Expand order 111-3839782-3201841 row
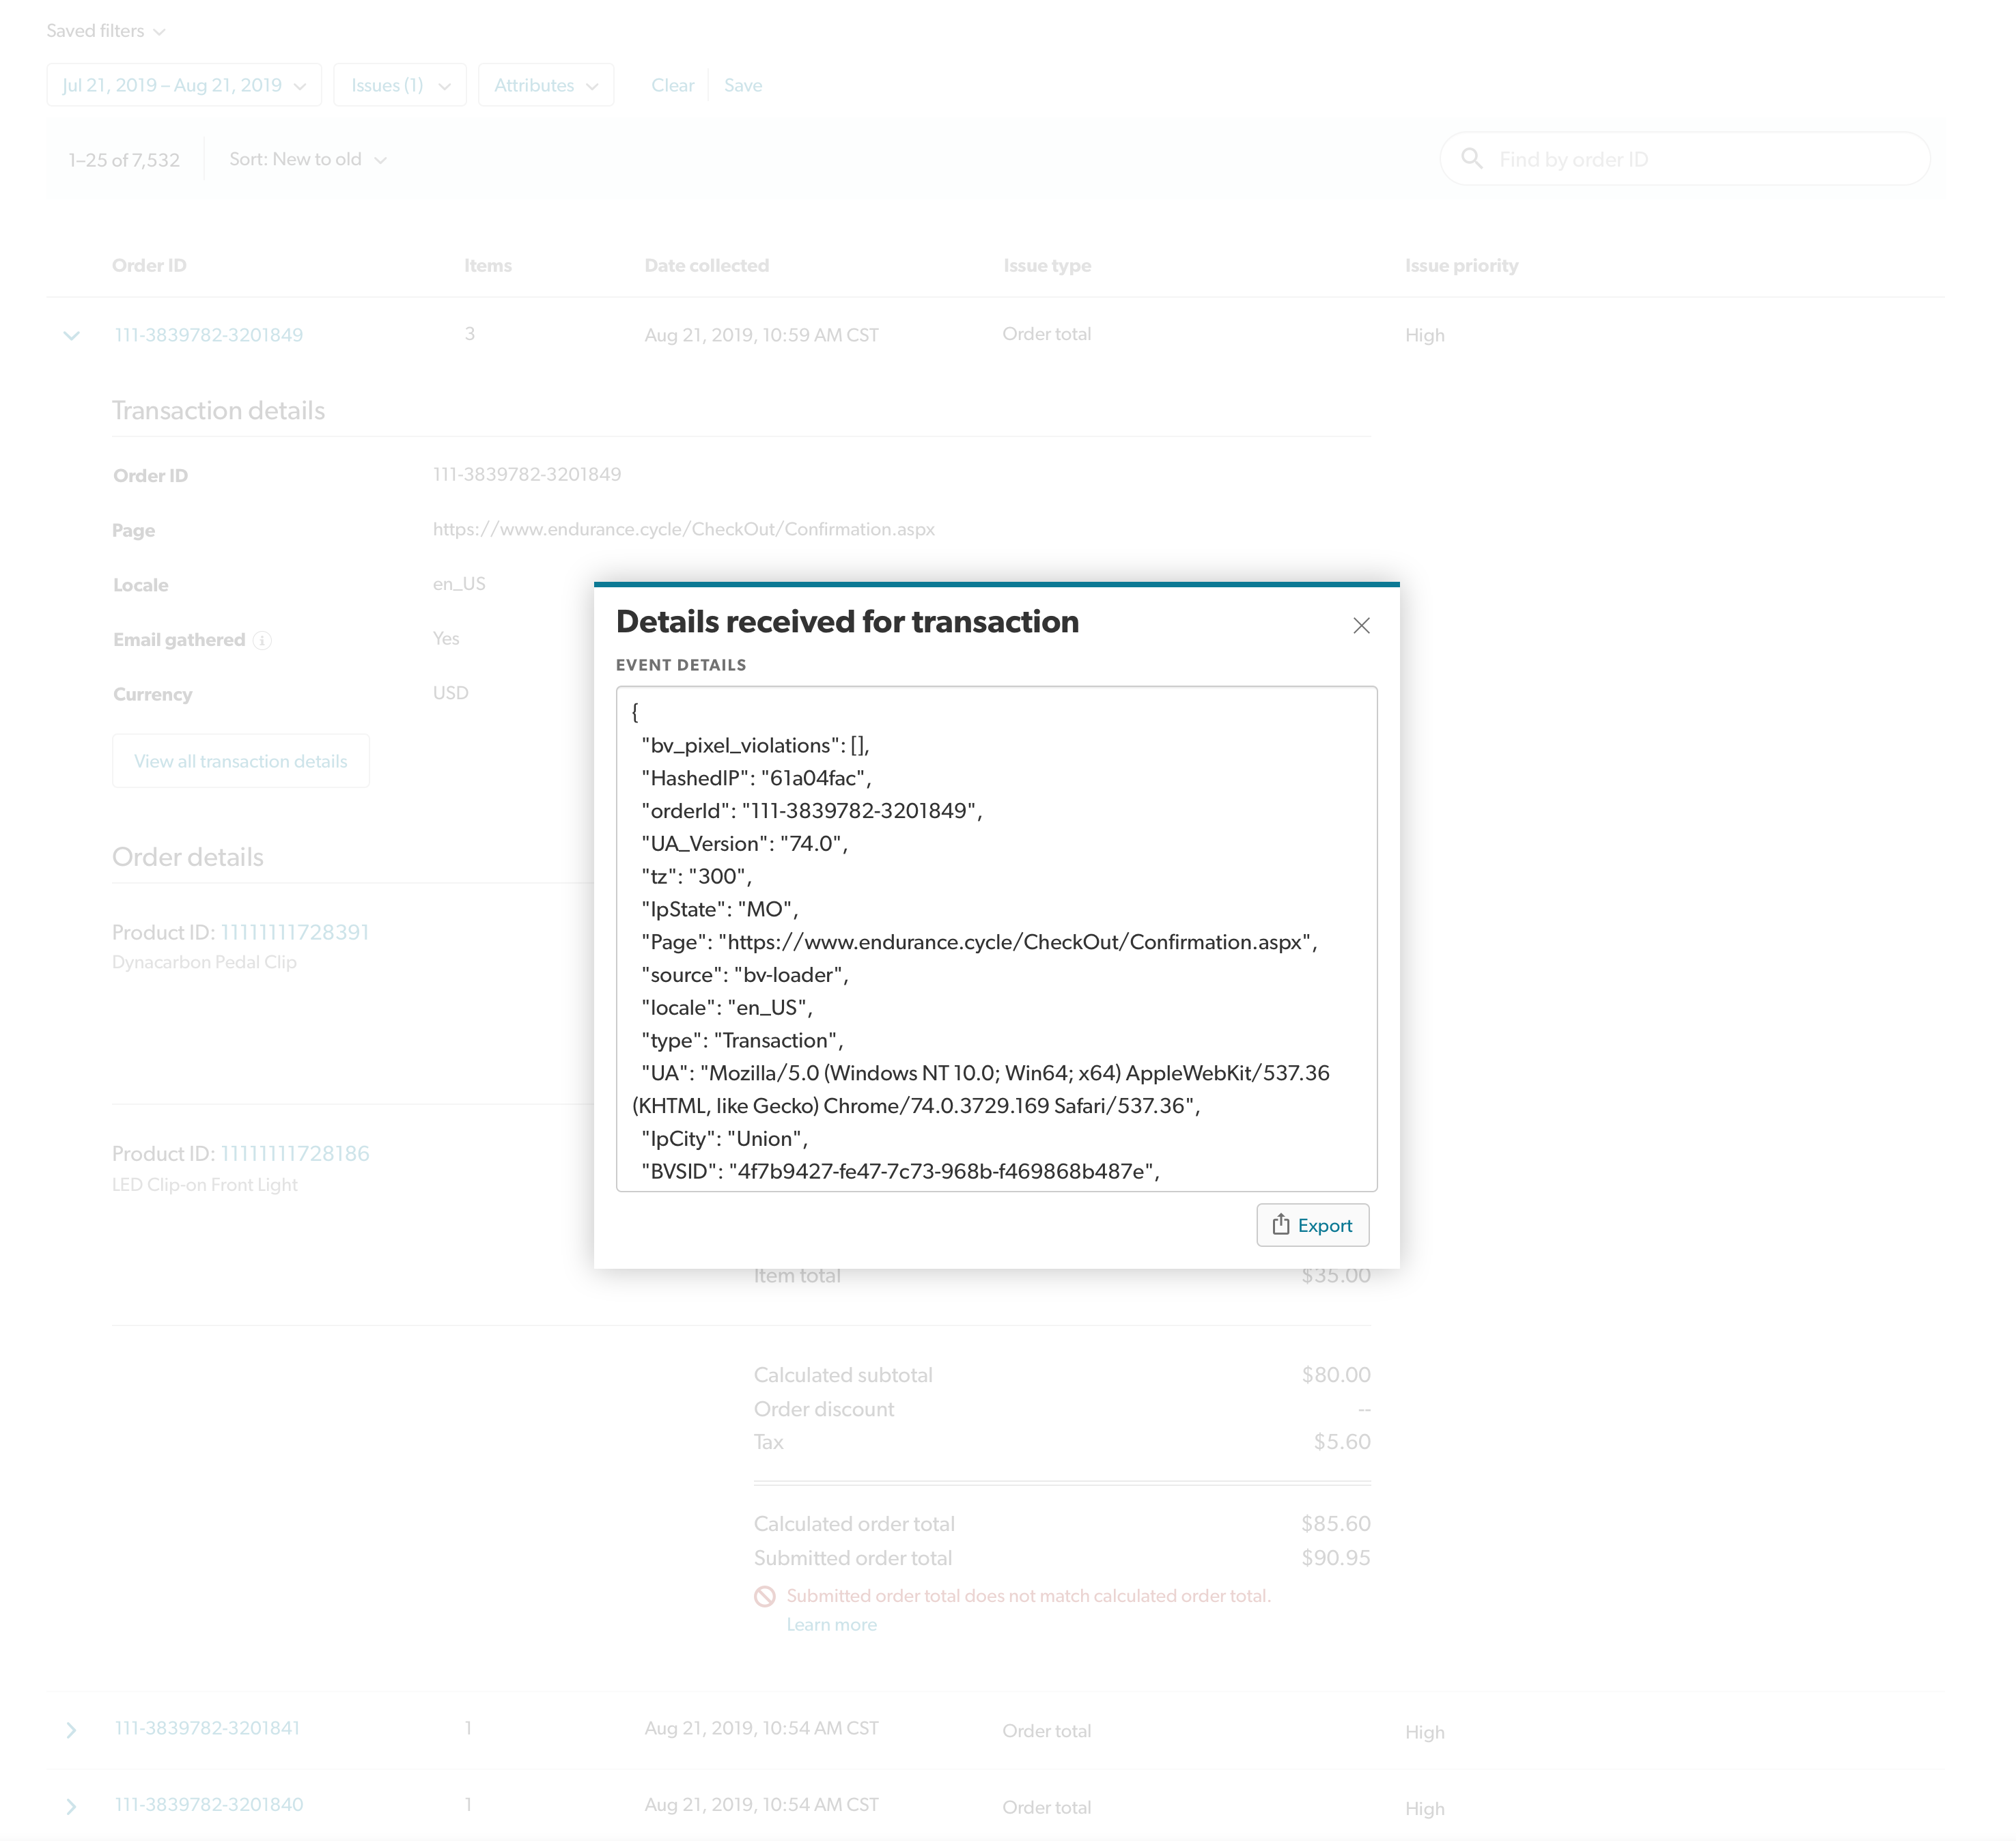The image size is (2016, 1841). click(x=71, y=1730)
